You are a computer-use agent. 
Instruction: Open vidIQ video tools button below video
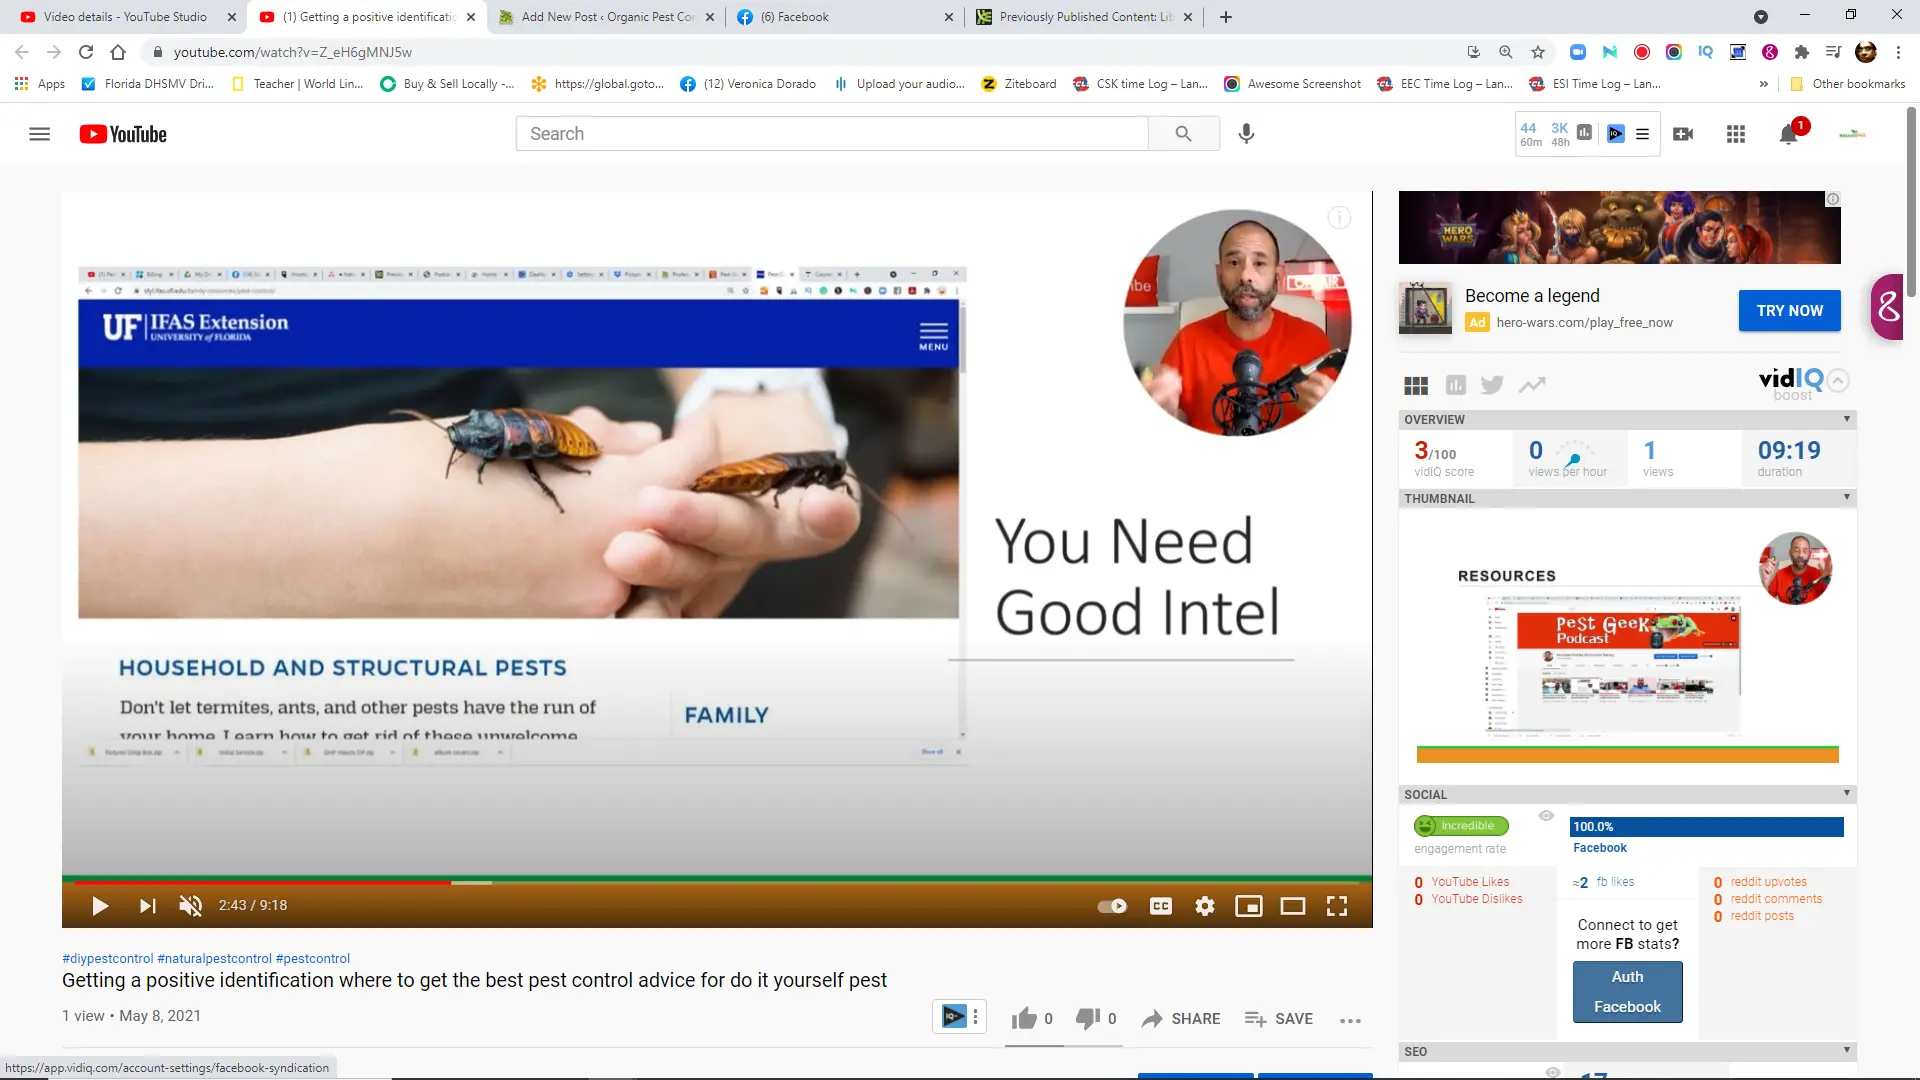click(x=960, y=1017)
